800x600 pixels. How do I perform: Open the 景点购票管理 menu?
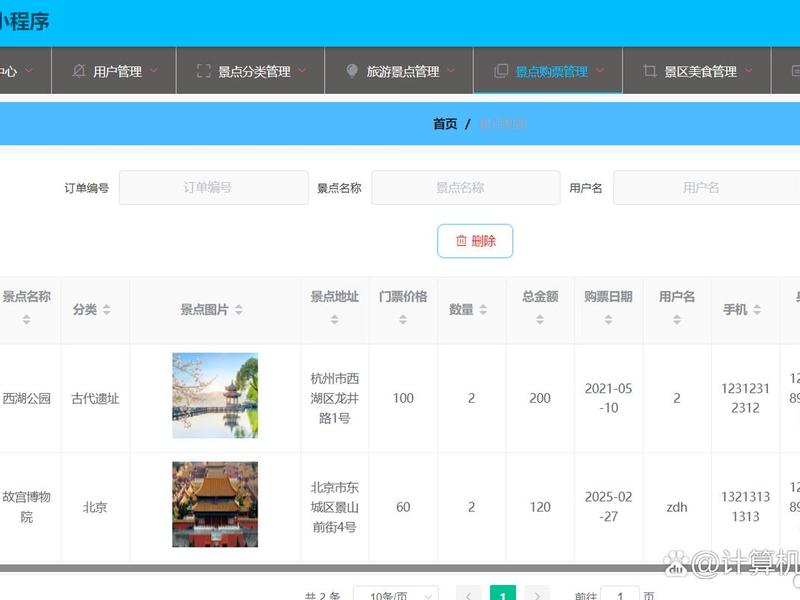pos(548,71)
